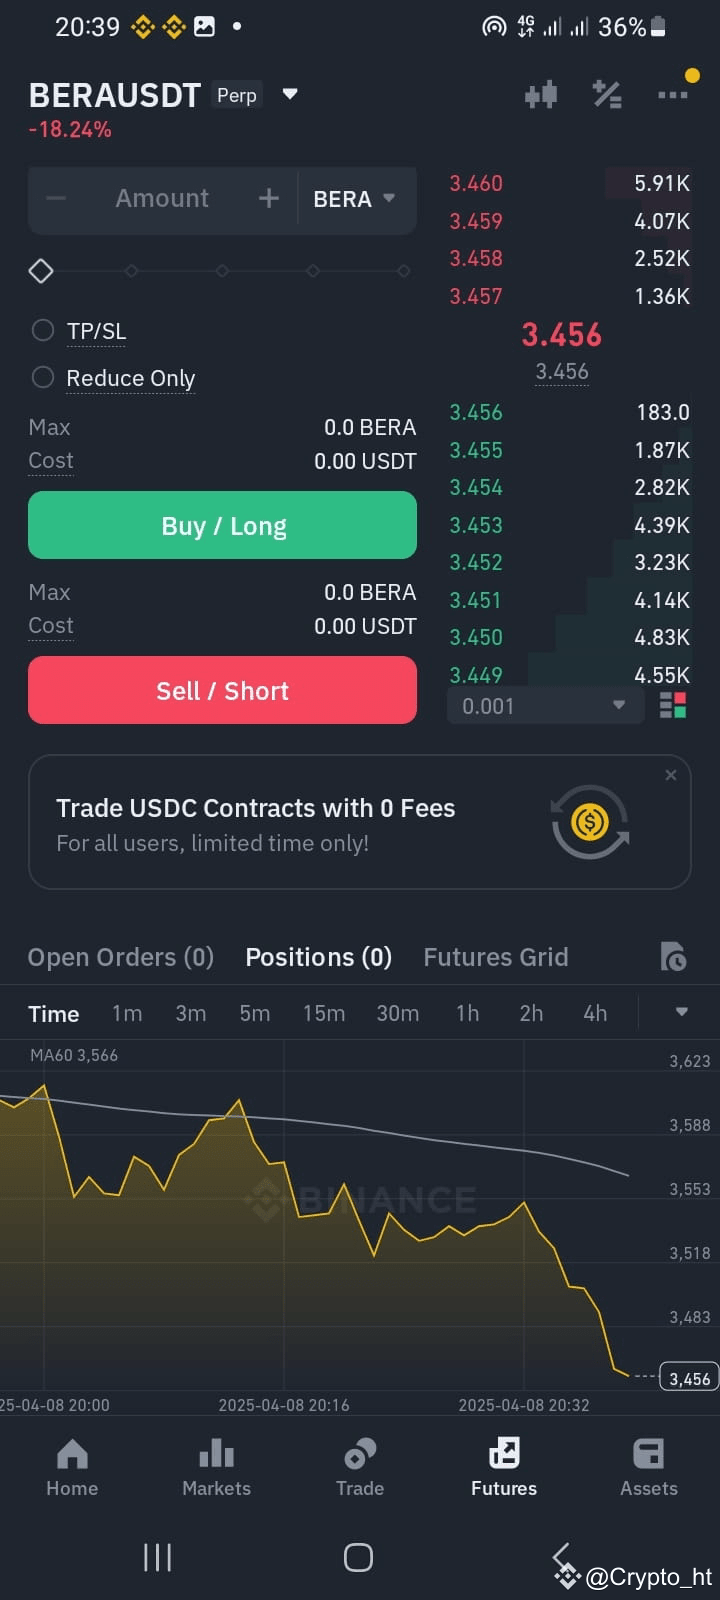Tap the leverage slider diamond handle

point(41,271)
